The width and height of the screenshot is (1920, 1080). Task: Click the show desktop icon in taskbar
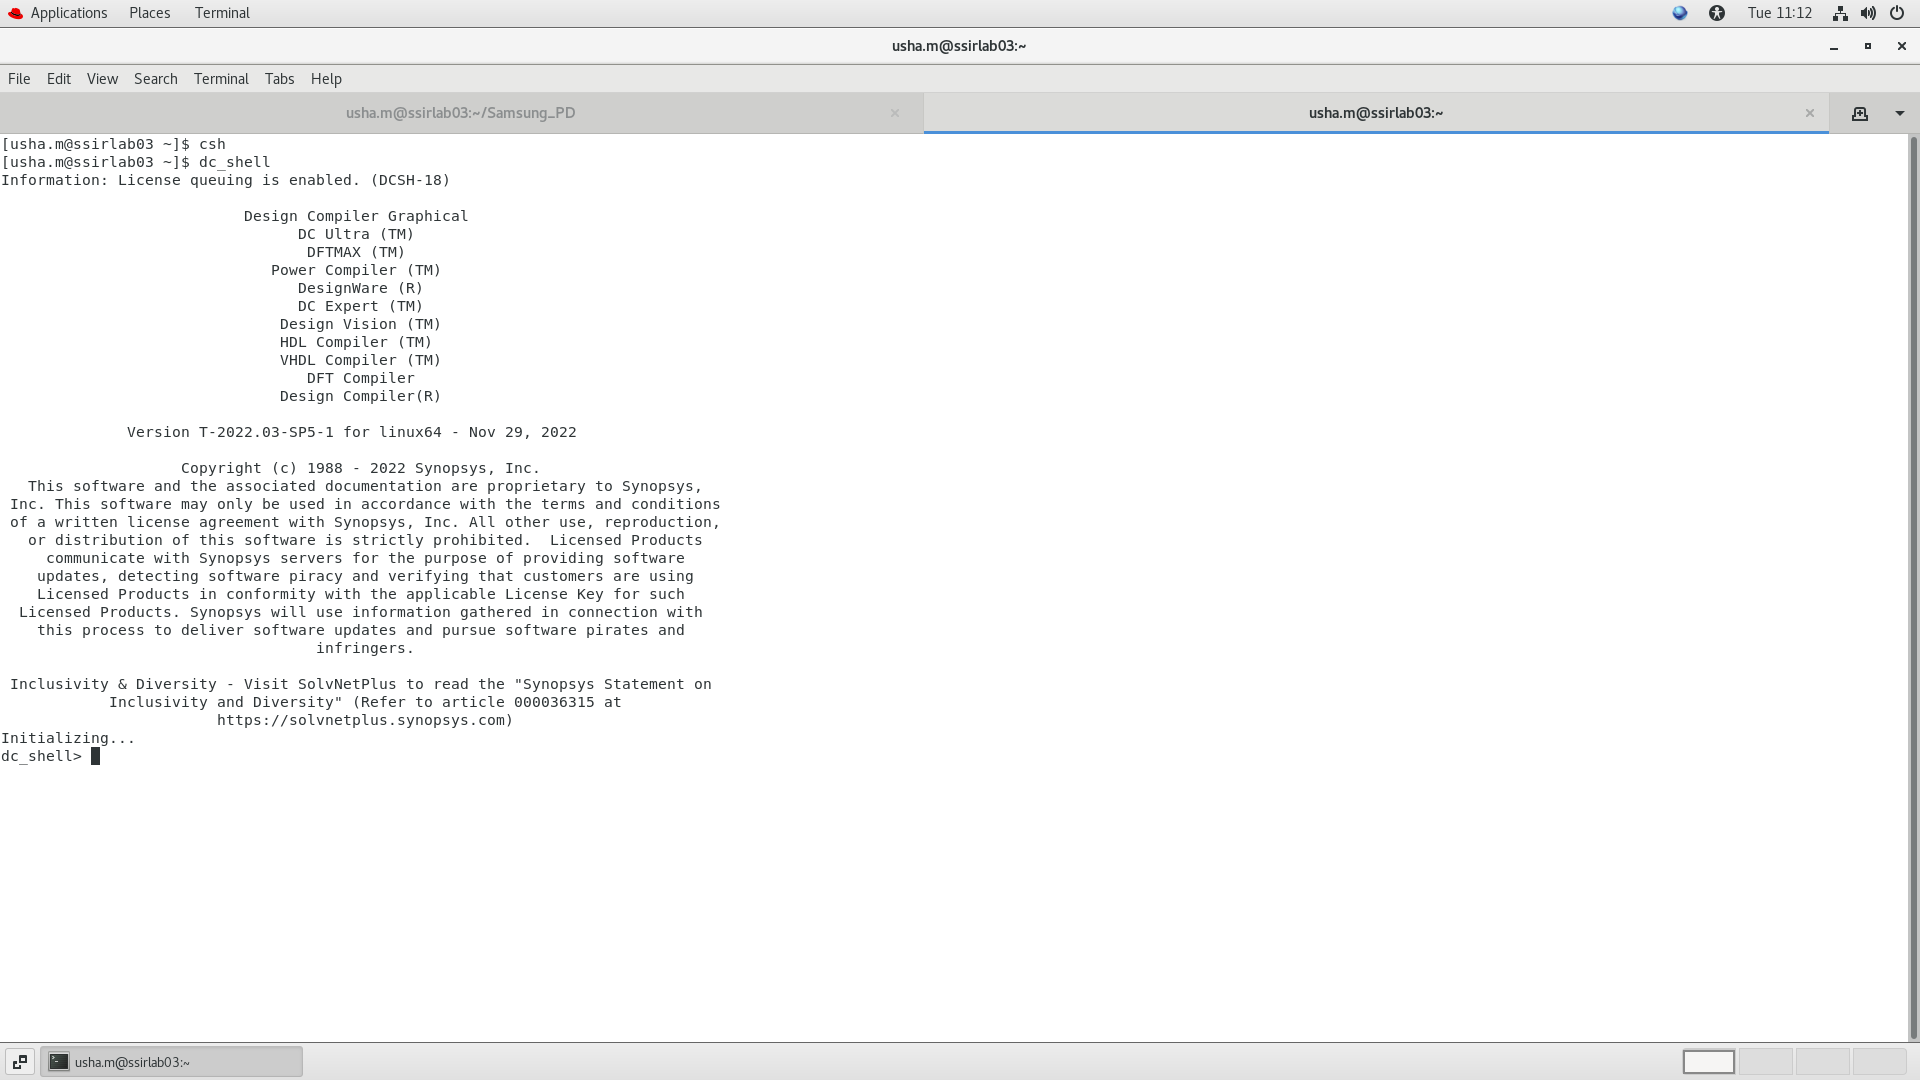click(x=20, y=1061)
